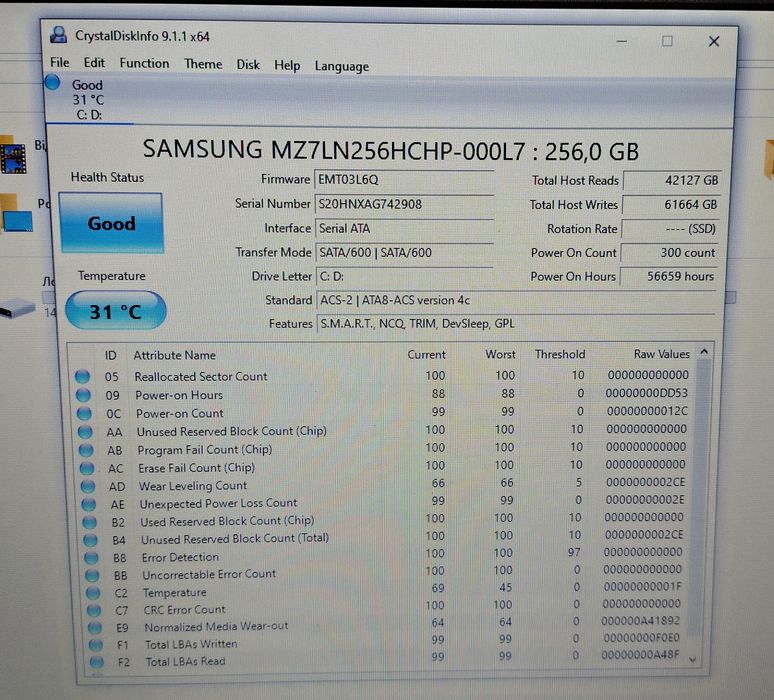Click the Total Host Reads value 42127 GB

click(672, 180)
